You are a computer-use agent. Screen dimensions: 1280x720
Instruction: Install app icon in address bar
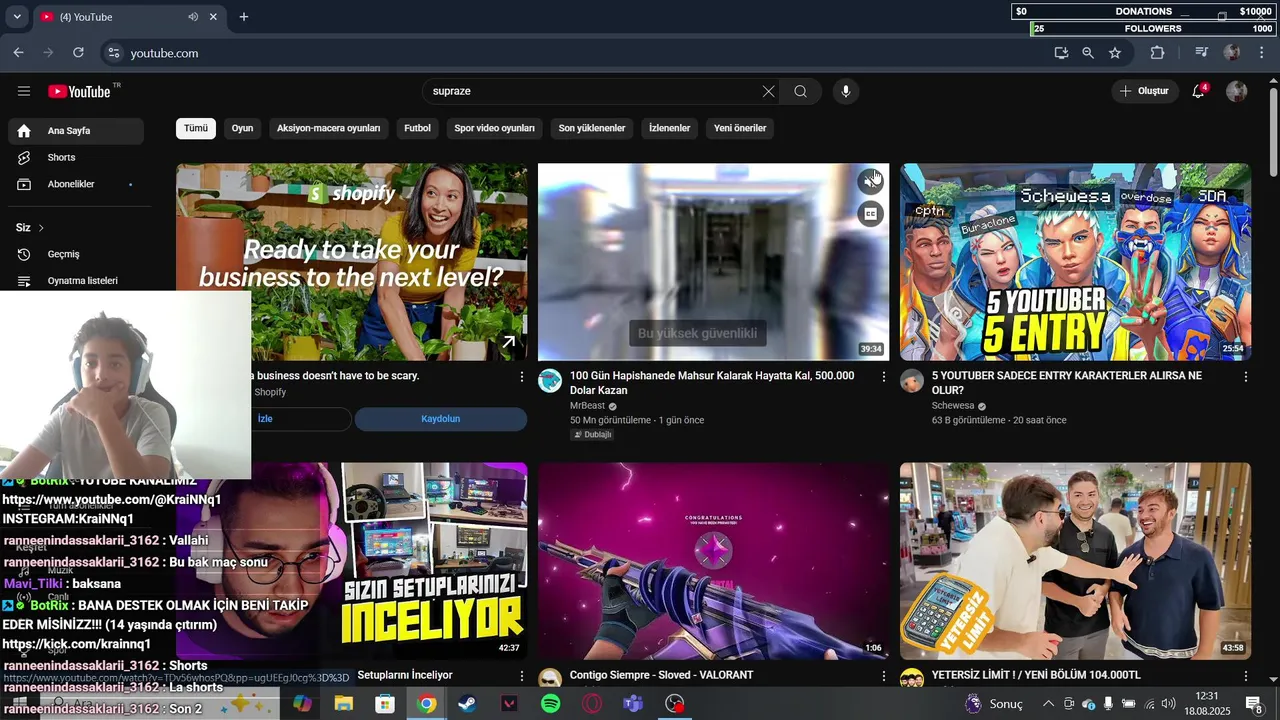coord(1061,53)
